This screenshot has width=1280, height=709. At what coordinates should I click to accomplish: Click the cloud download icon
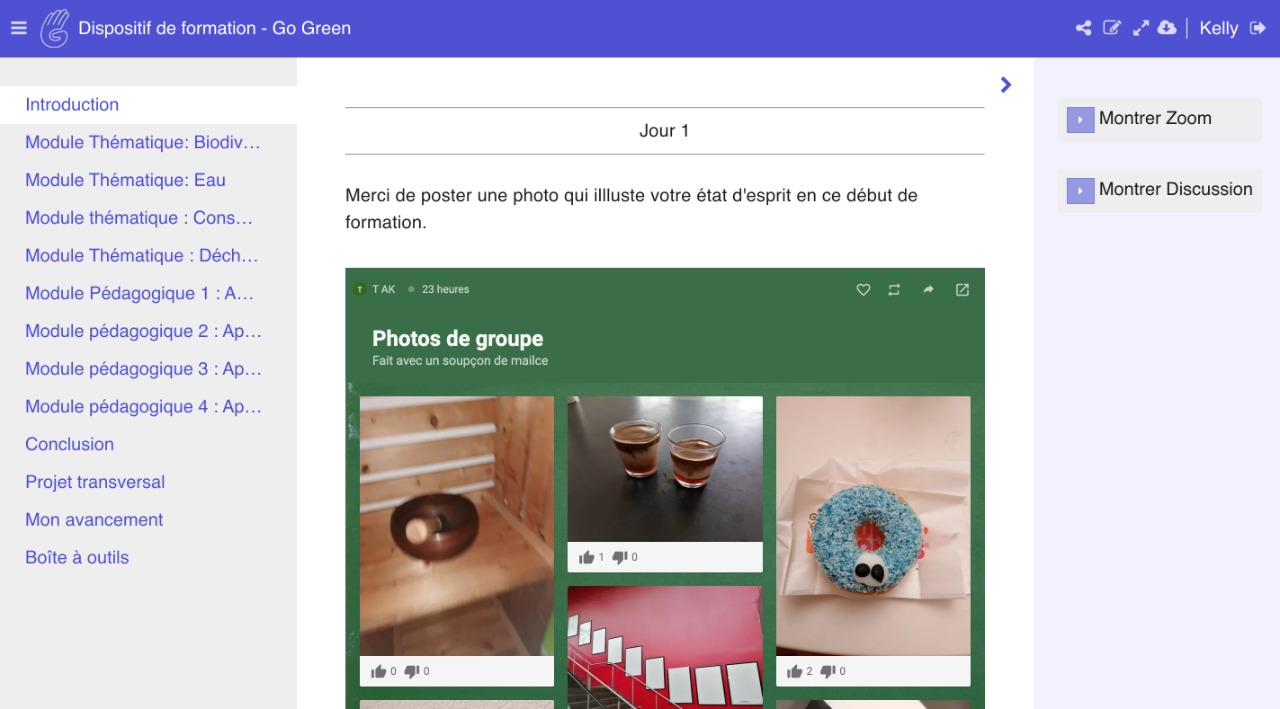1167,28
